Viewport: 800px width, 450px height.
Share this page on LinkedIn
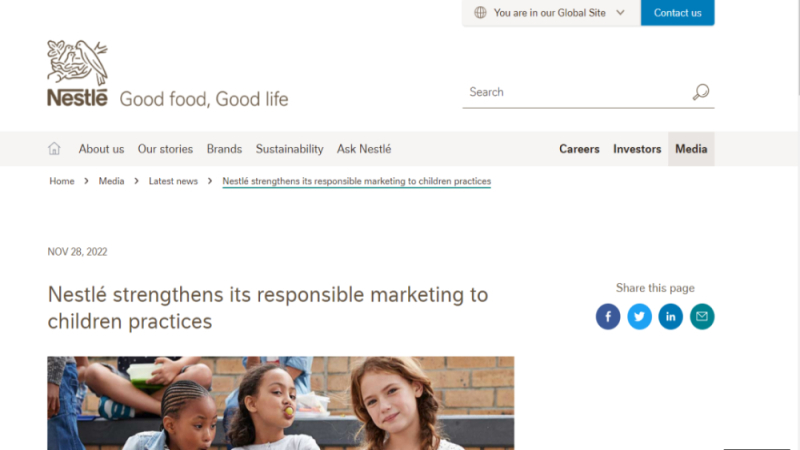pos(670,316)
